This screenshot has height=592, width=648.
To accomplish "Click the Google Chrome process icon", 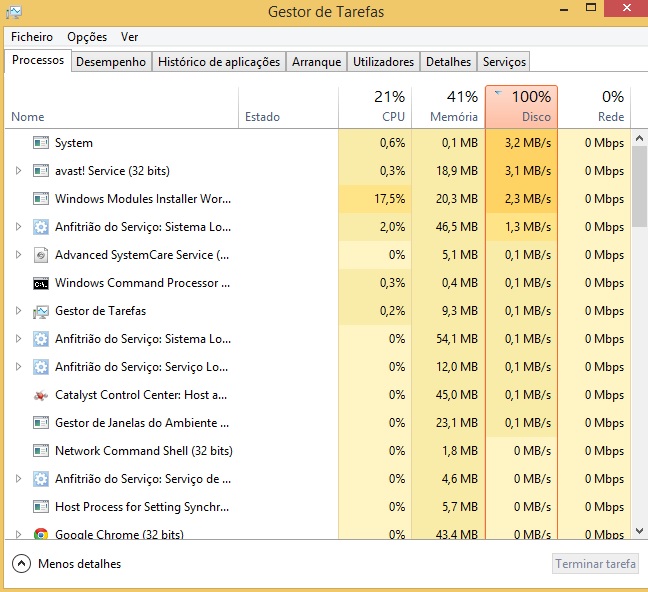I will [41, 534].
